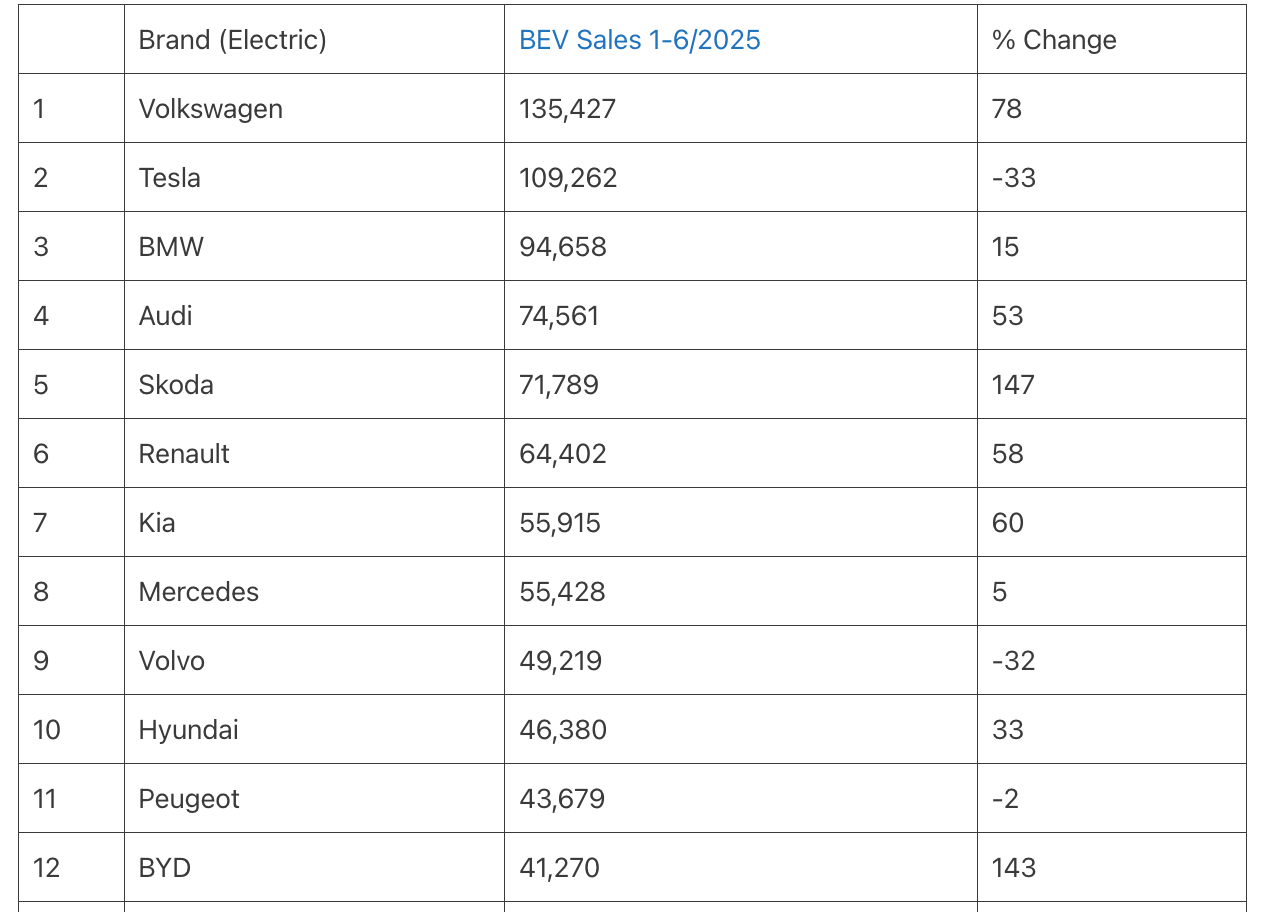Click the Skoda brand cell

(176, 385)
